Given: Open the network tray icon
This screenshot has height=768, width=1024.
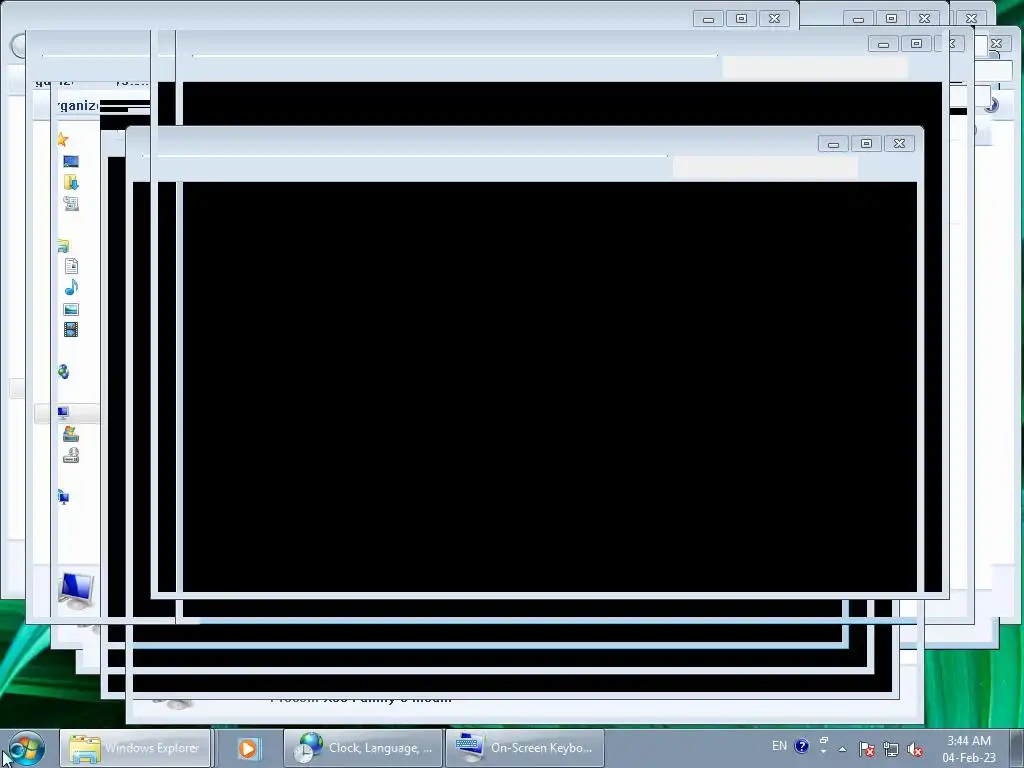Looking at the screenshot, I should click(x=891, y=750).
